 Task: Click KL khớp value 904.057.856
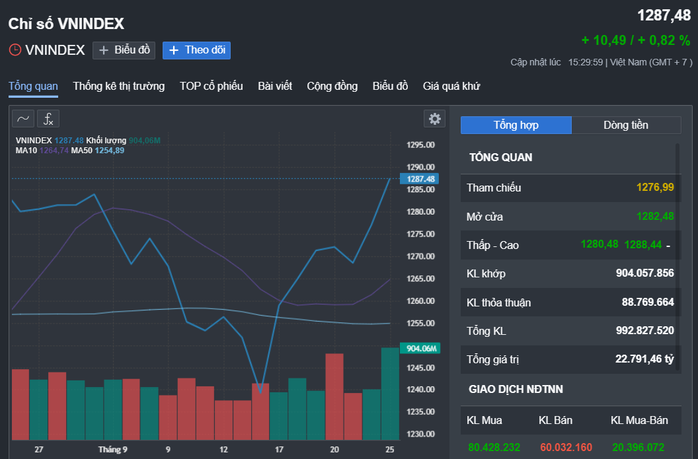click(x=645, y=273)
